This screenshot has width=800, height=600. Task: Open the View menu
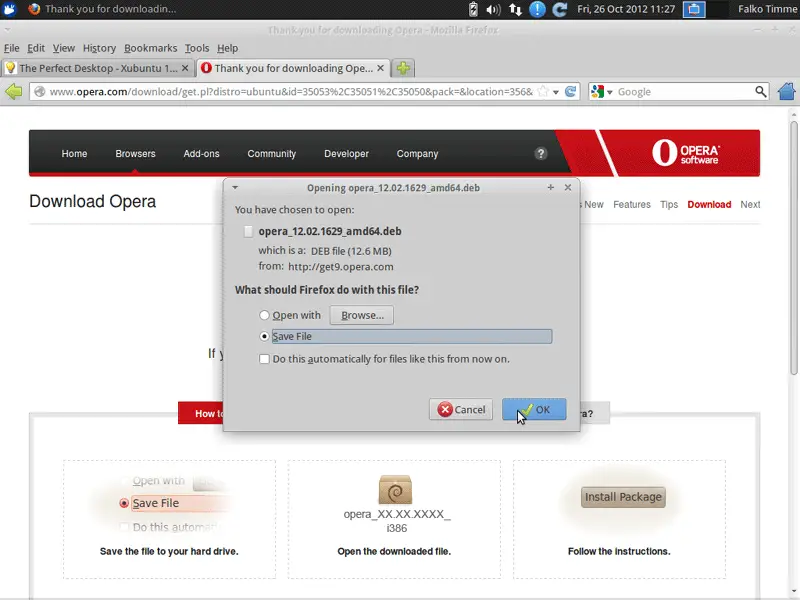(64, 48)
